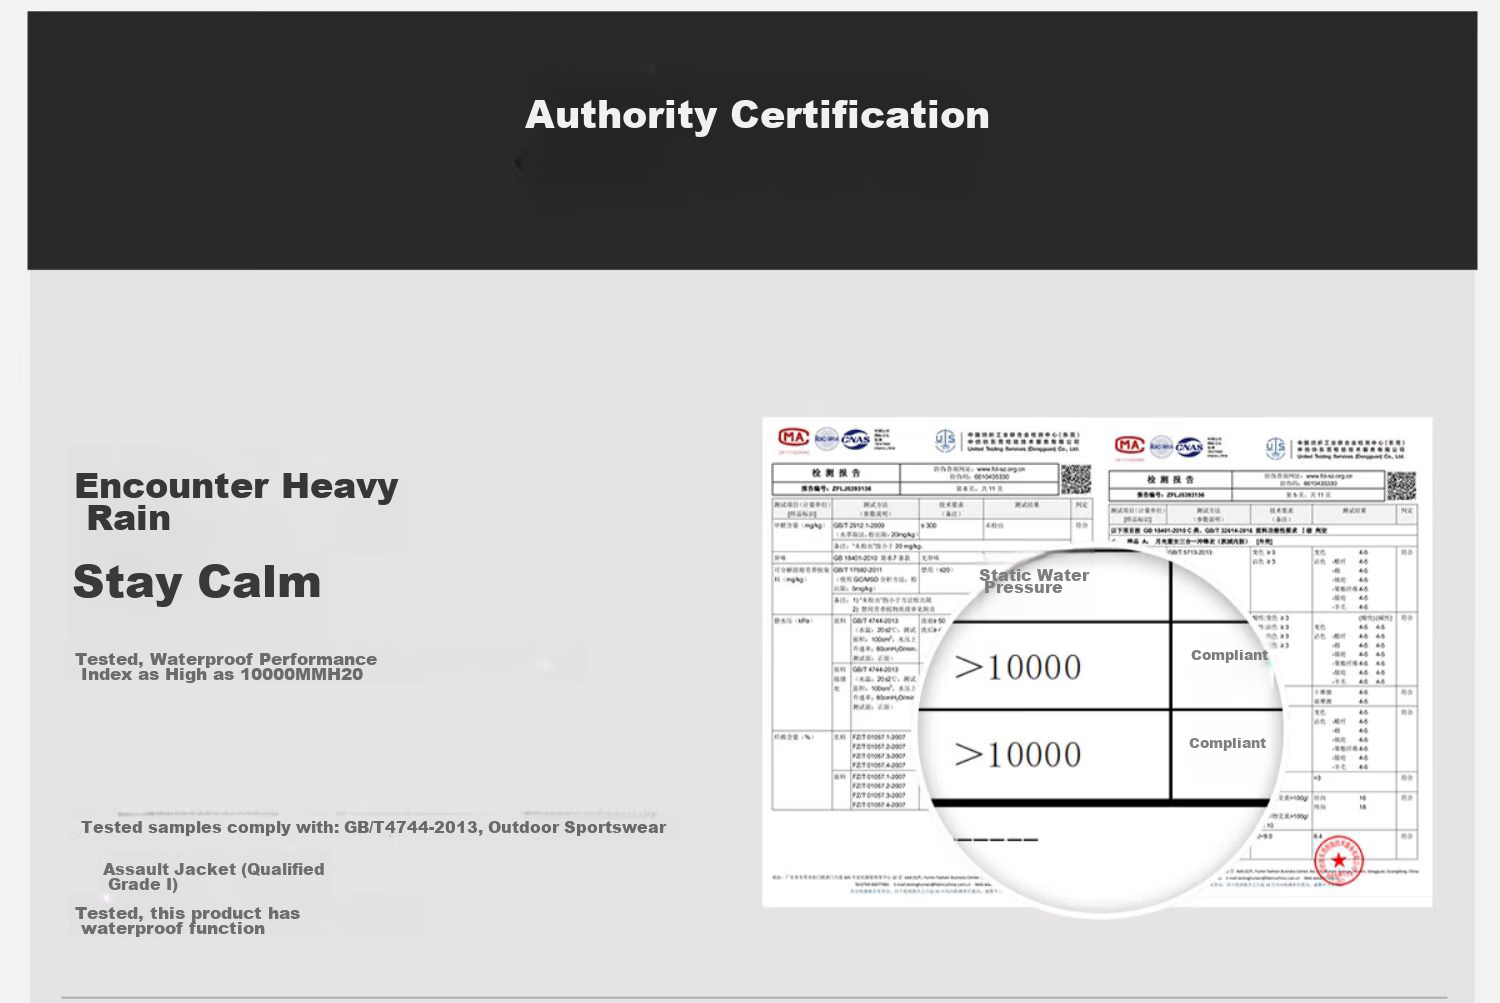The height and width of the screenshot is (1003, 1500).
Task: Click the upper ">10000" magnified value
Action: click(1018, 667)
